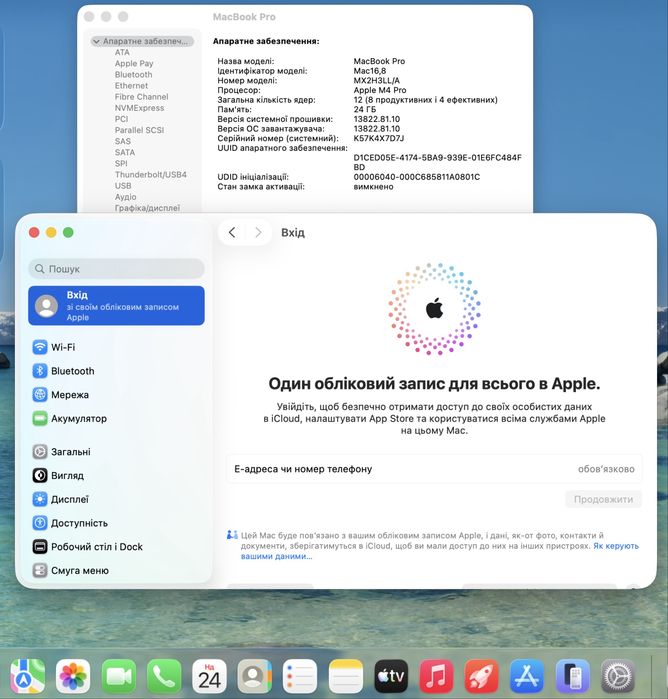The height and width of the screenshot is (699, 668).
Task: Select Apple Pay in hardware list
Action: (134, 63)
